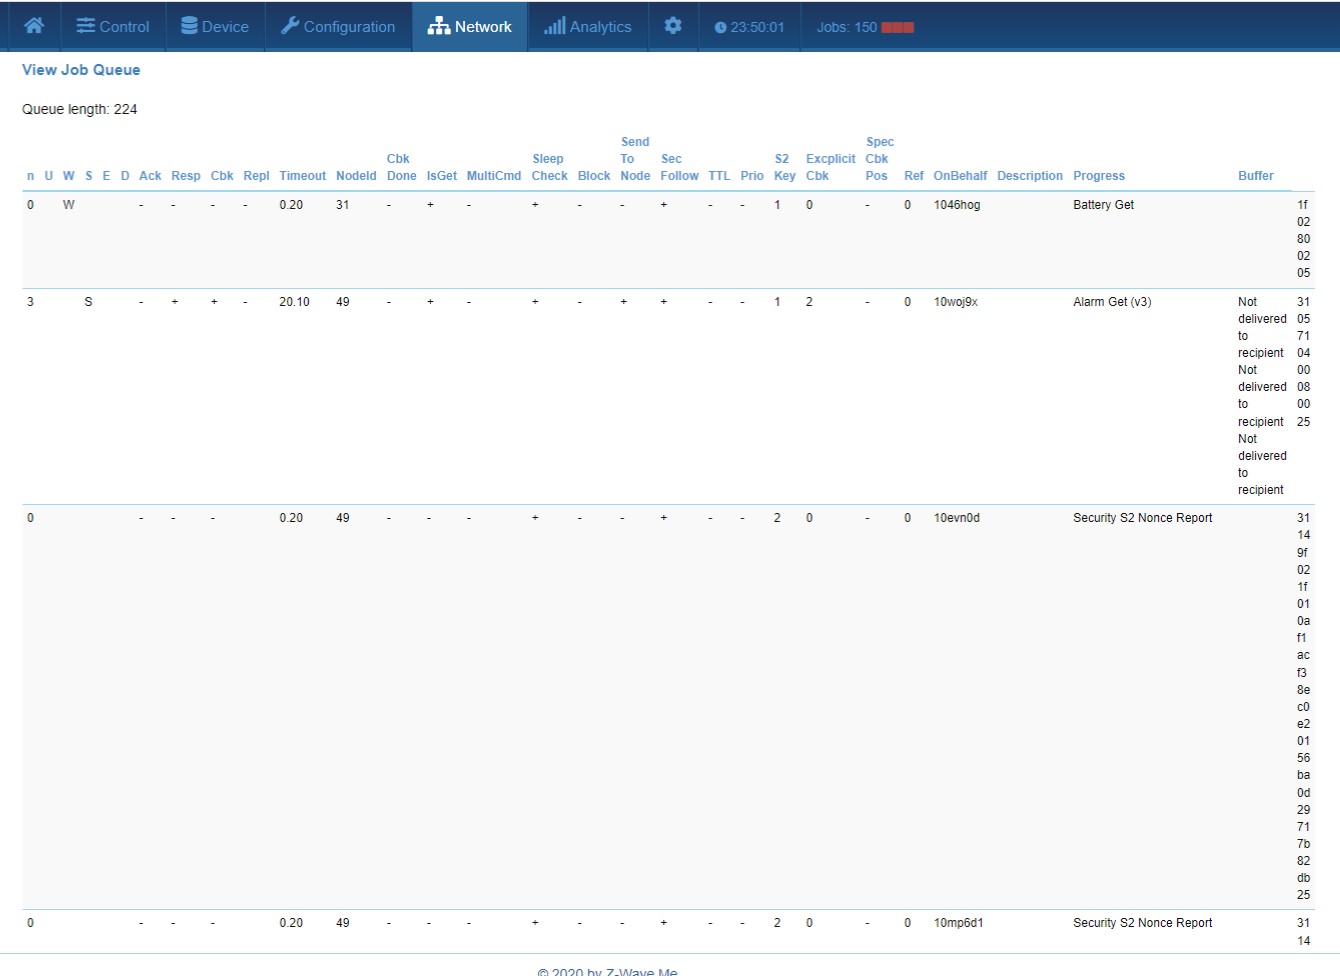Click the Resp column header

coord(186,176)
